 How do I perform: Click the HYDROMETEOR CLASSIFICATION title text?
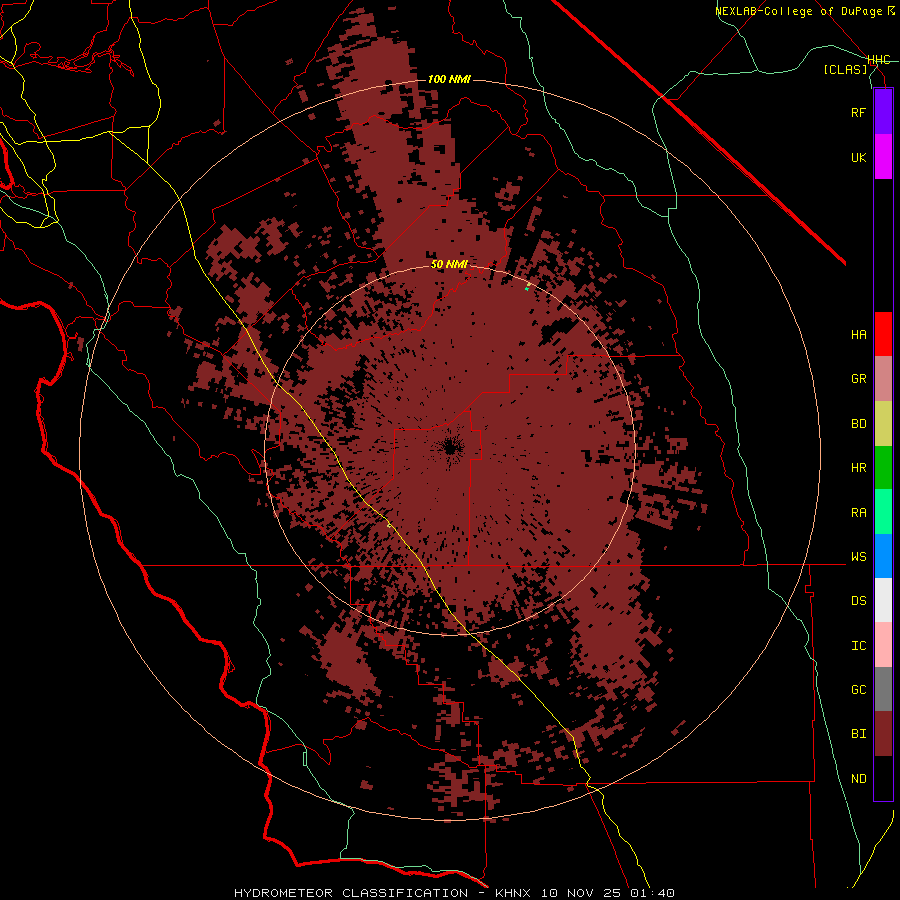351,893
